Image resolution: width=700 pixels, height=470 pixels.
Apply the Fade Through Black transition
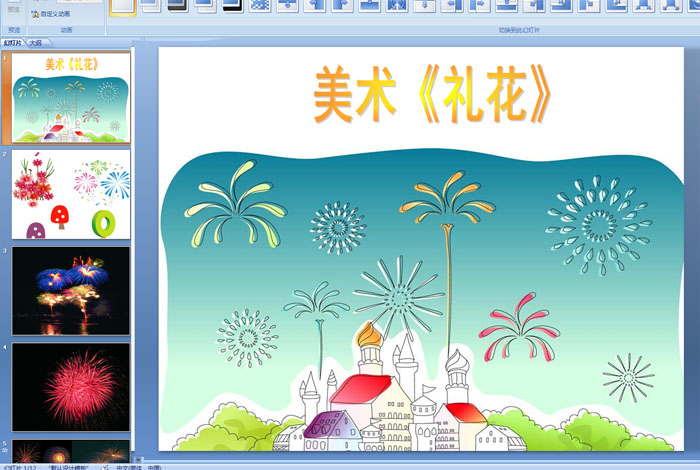[x=178, y=5]
